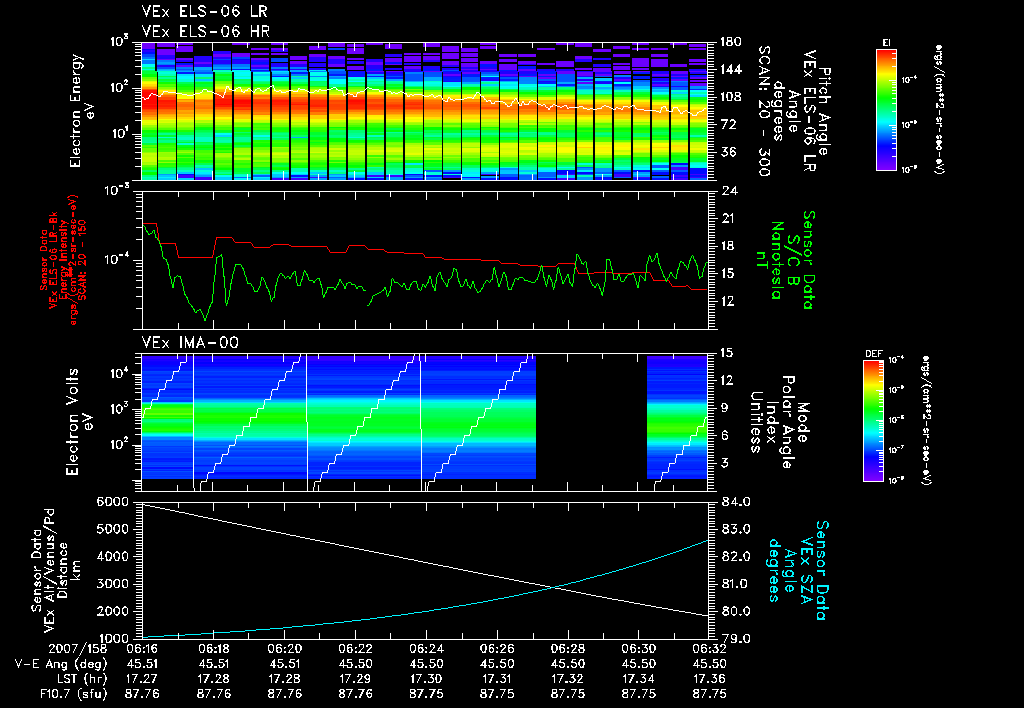Click the 06:22 time tick label

[355, 649]
